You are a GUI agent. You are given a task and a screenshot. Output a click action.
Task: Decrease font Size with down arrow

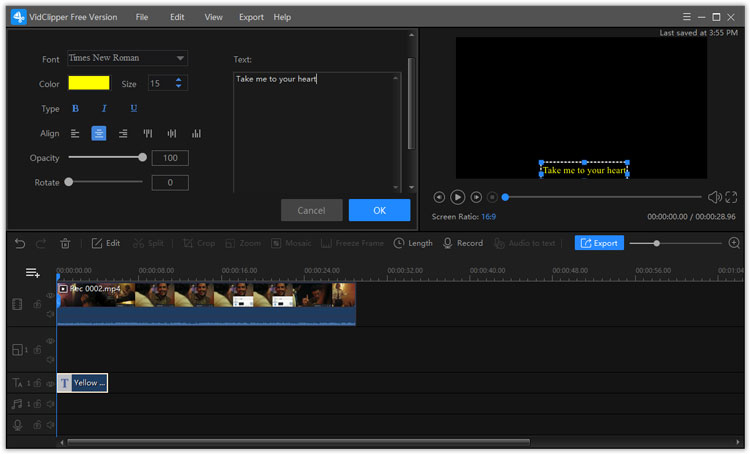pos(178,86)
